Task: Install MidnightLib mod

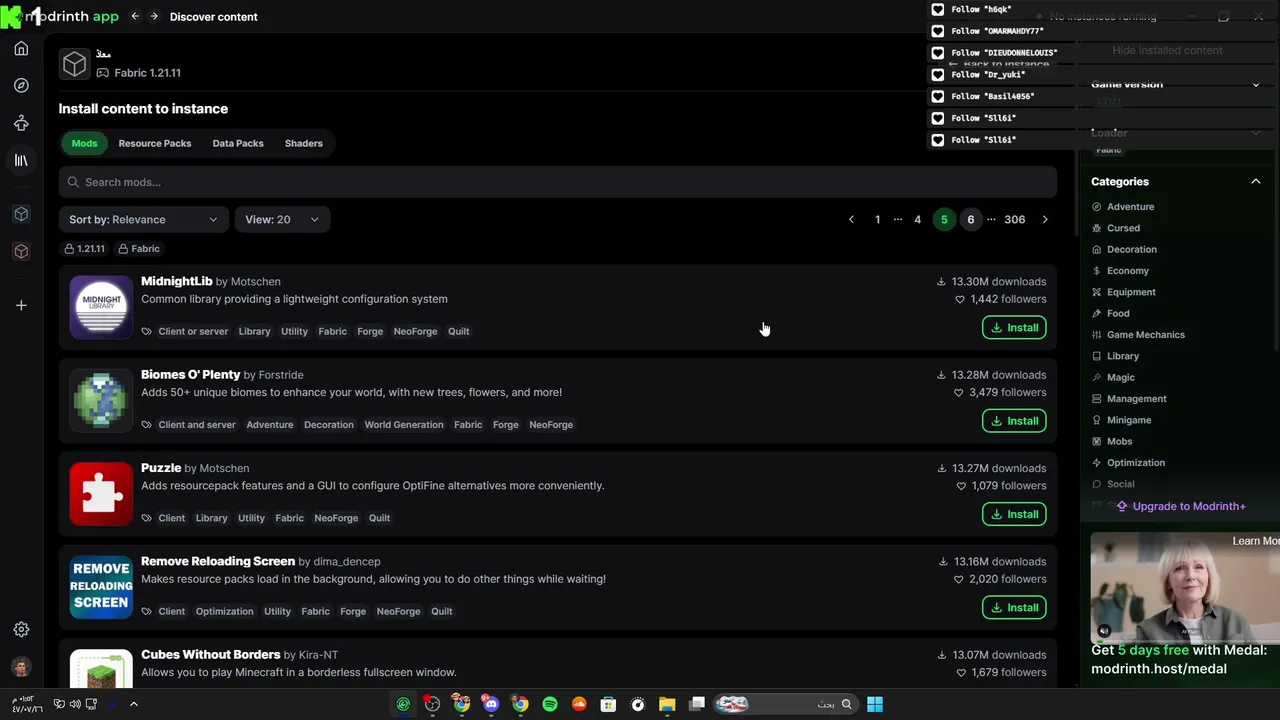Action: 1014,327
